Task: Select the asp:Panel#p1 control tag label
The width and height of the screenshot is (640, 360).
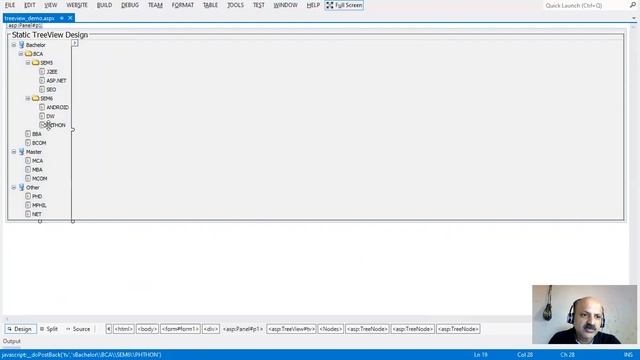Action: coord(24,26)
